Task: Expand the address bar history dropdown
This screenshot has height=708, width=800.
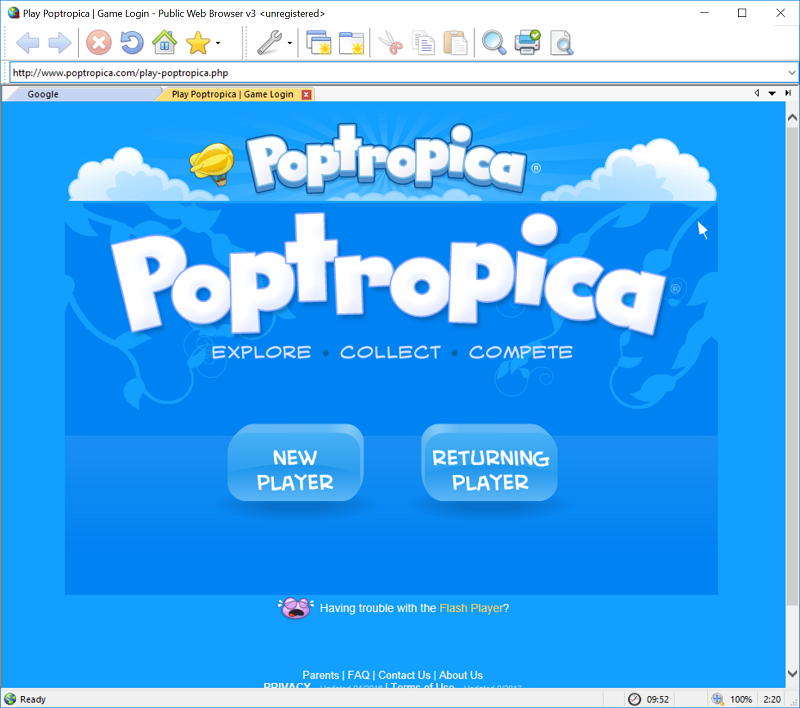Action: (x=791, y=72)
